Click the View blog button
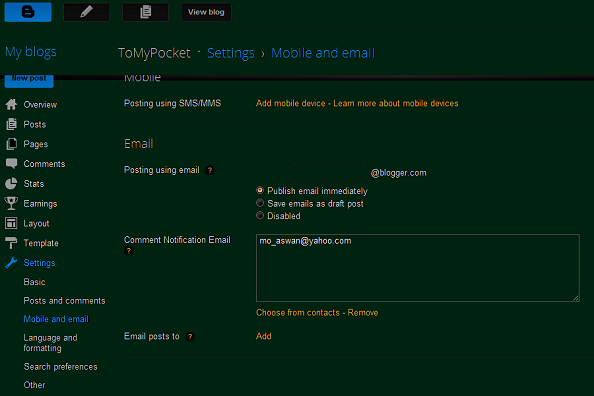The image size is (594, 396). coord(206,12)
